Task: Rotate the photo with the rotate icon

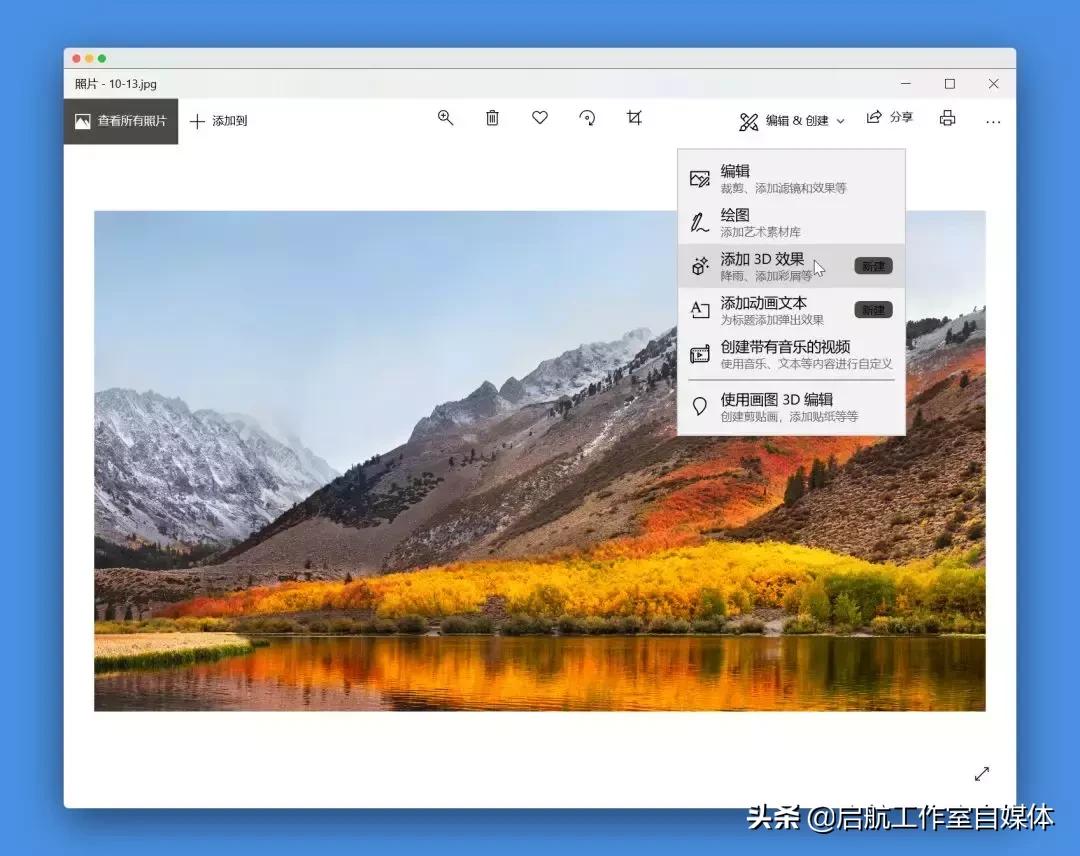Action: coord(587,117)
